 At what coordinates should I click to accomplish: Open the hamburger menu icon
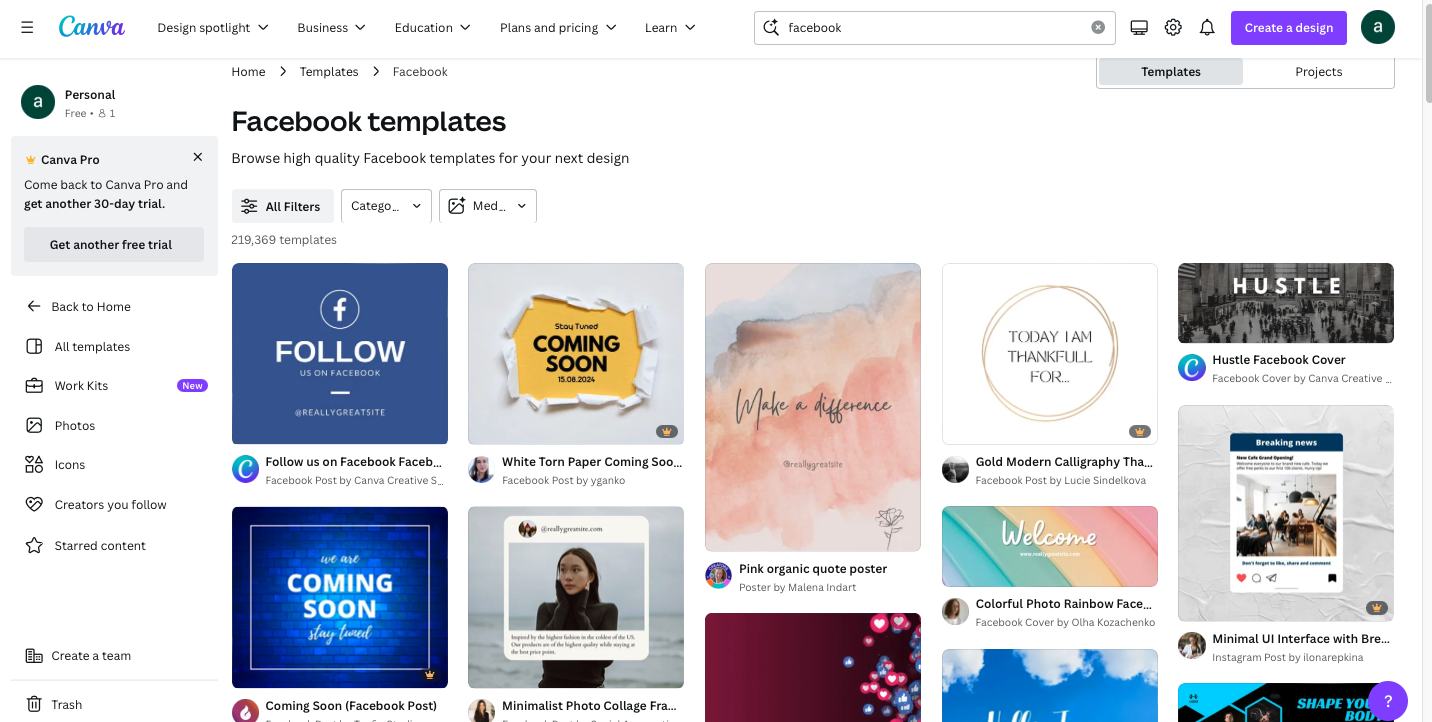coord(27,27)
